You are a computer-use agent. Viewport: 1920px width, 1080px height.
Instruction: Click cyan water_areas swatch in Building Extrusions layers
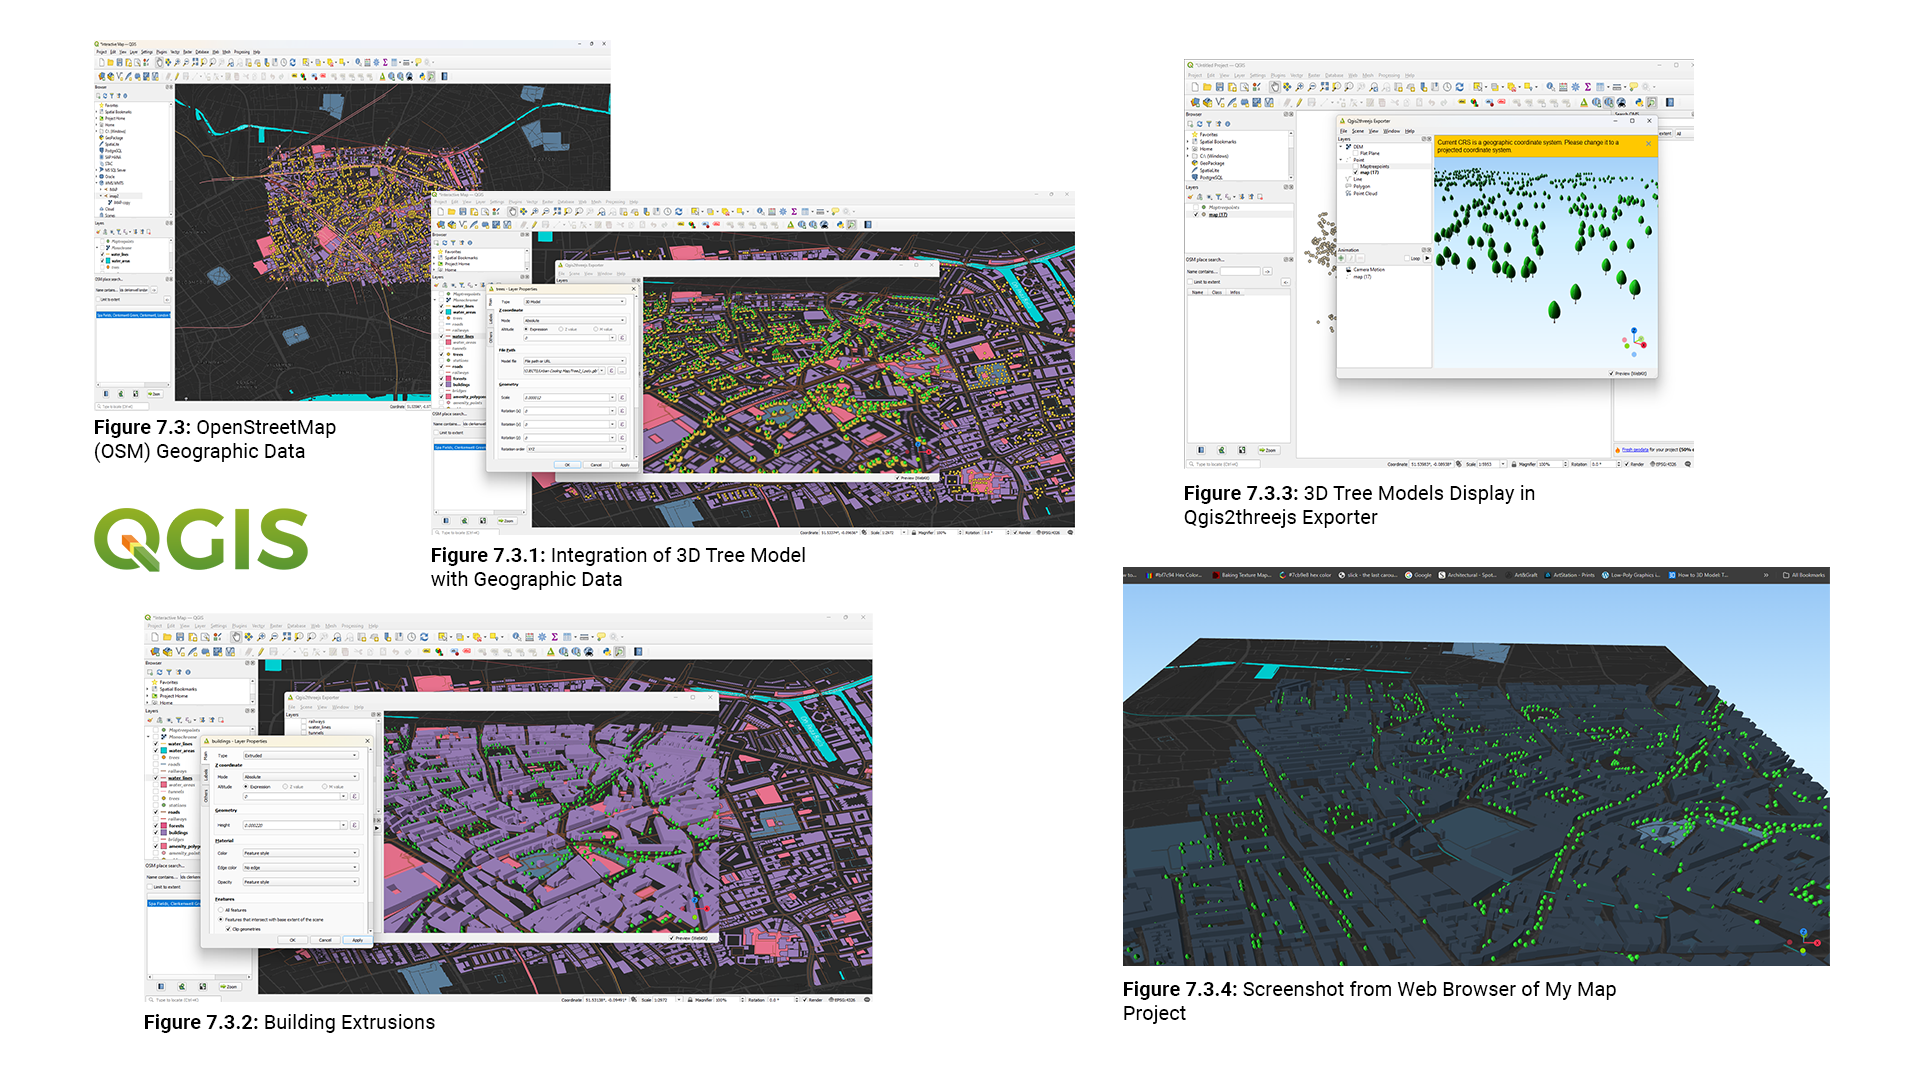click(164, 751)
